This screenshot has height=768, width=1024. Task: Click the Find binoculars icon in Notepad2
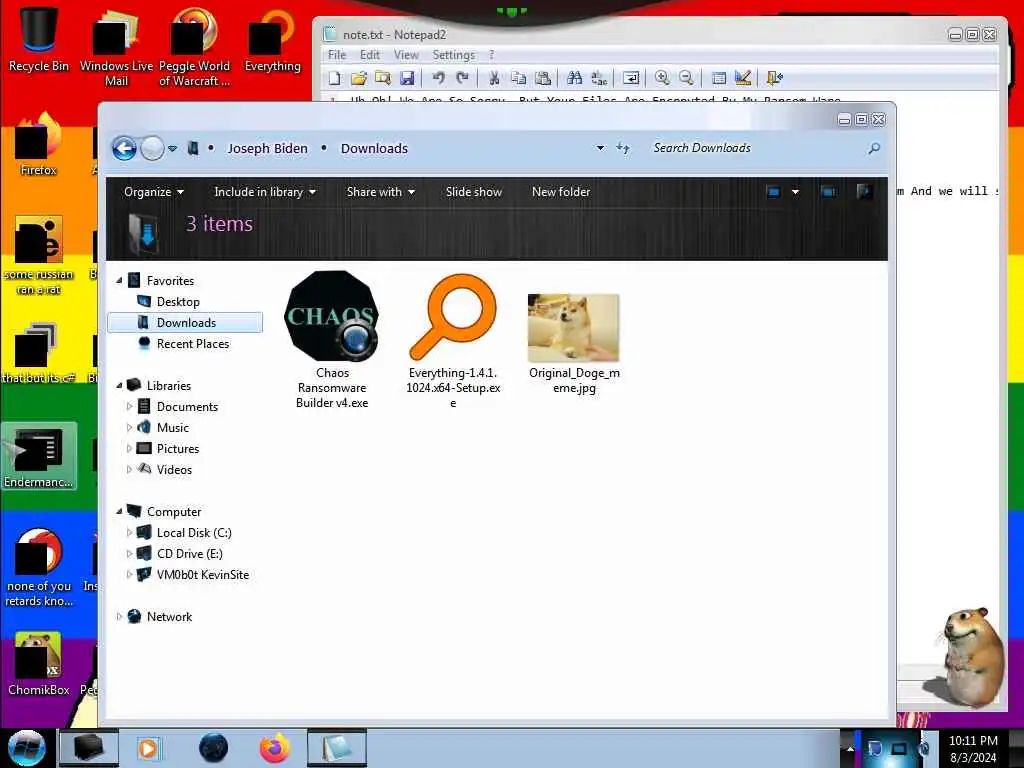(x=575, y=78)
